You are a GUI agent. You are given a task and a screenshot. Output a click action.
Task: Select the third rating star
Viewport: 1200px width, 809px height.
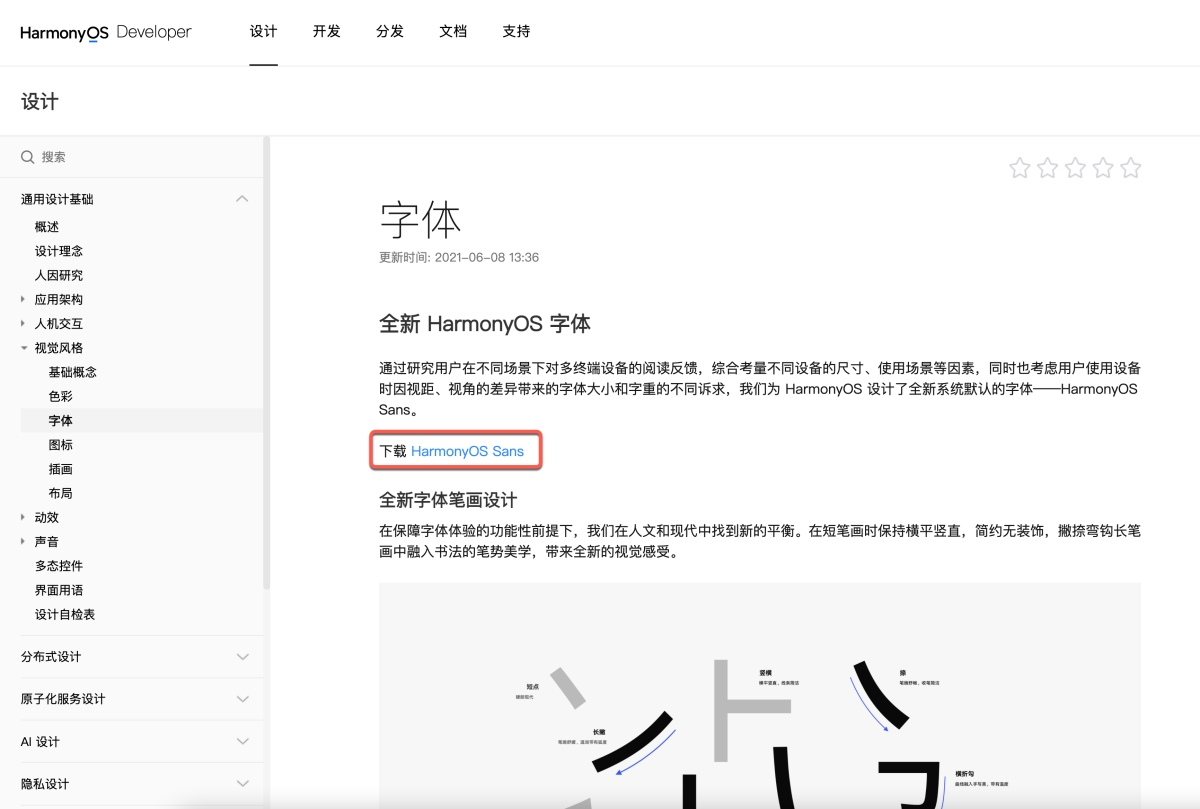(x=1075, y=168)
